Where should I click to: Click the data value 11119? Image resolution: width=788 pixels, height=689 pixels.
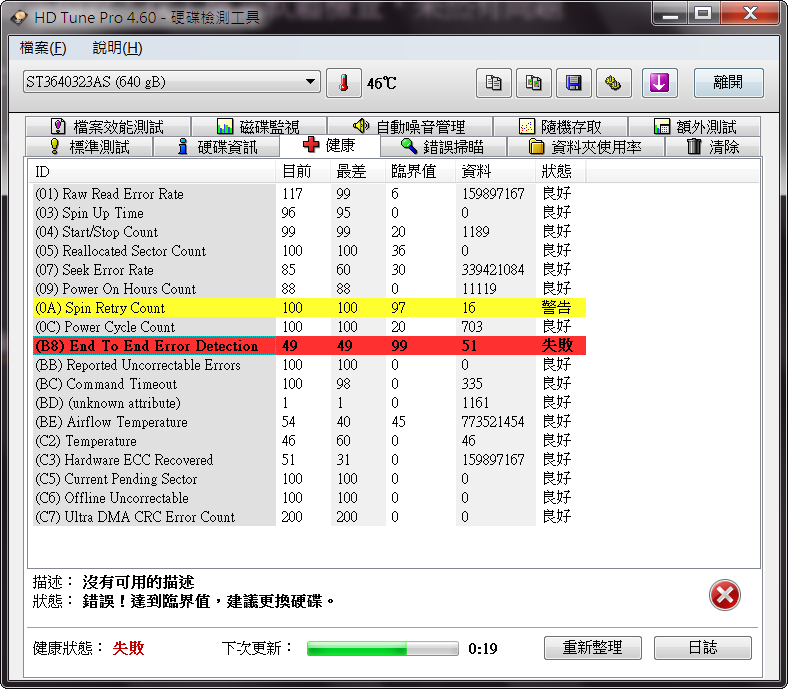pos(479,289)
